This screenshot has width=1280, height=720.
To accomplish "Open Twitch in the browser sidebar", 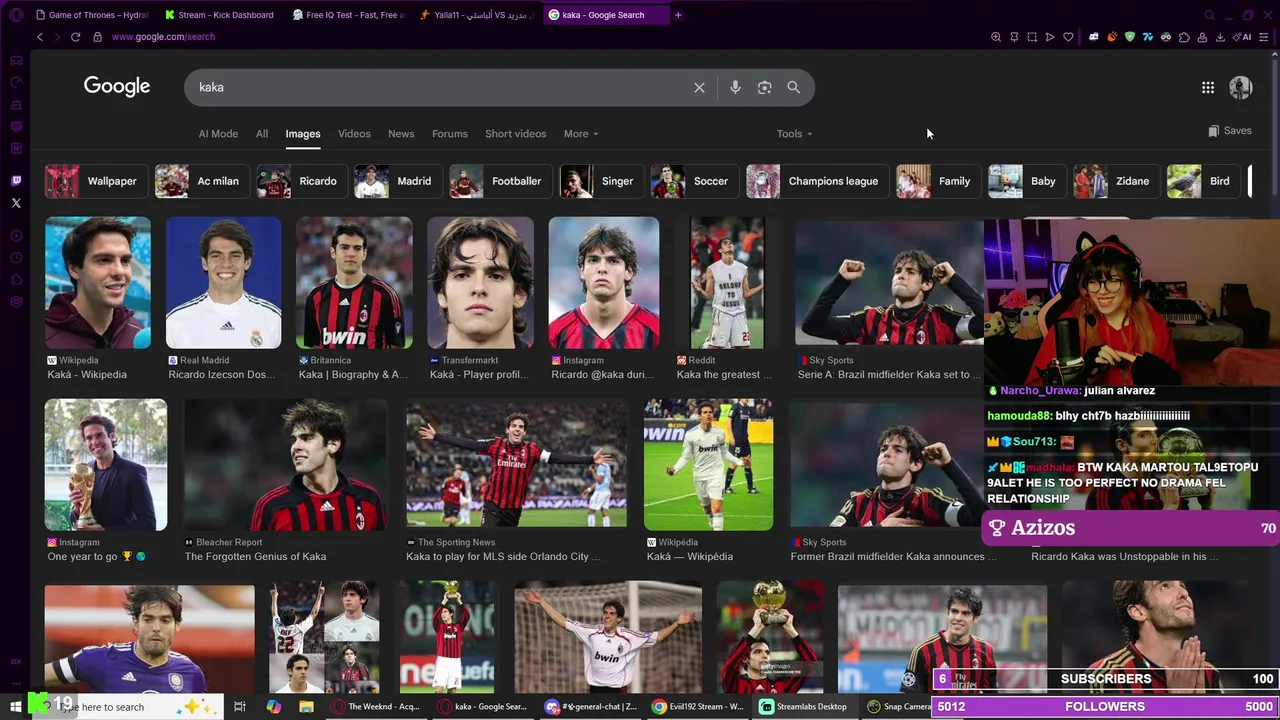I will pyautogui.click(x=16, y=181).
